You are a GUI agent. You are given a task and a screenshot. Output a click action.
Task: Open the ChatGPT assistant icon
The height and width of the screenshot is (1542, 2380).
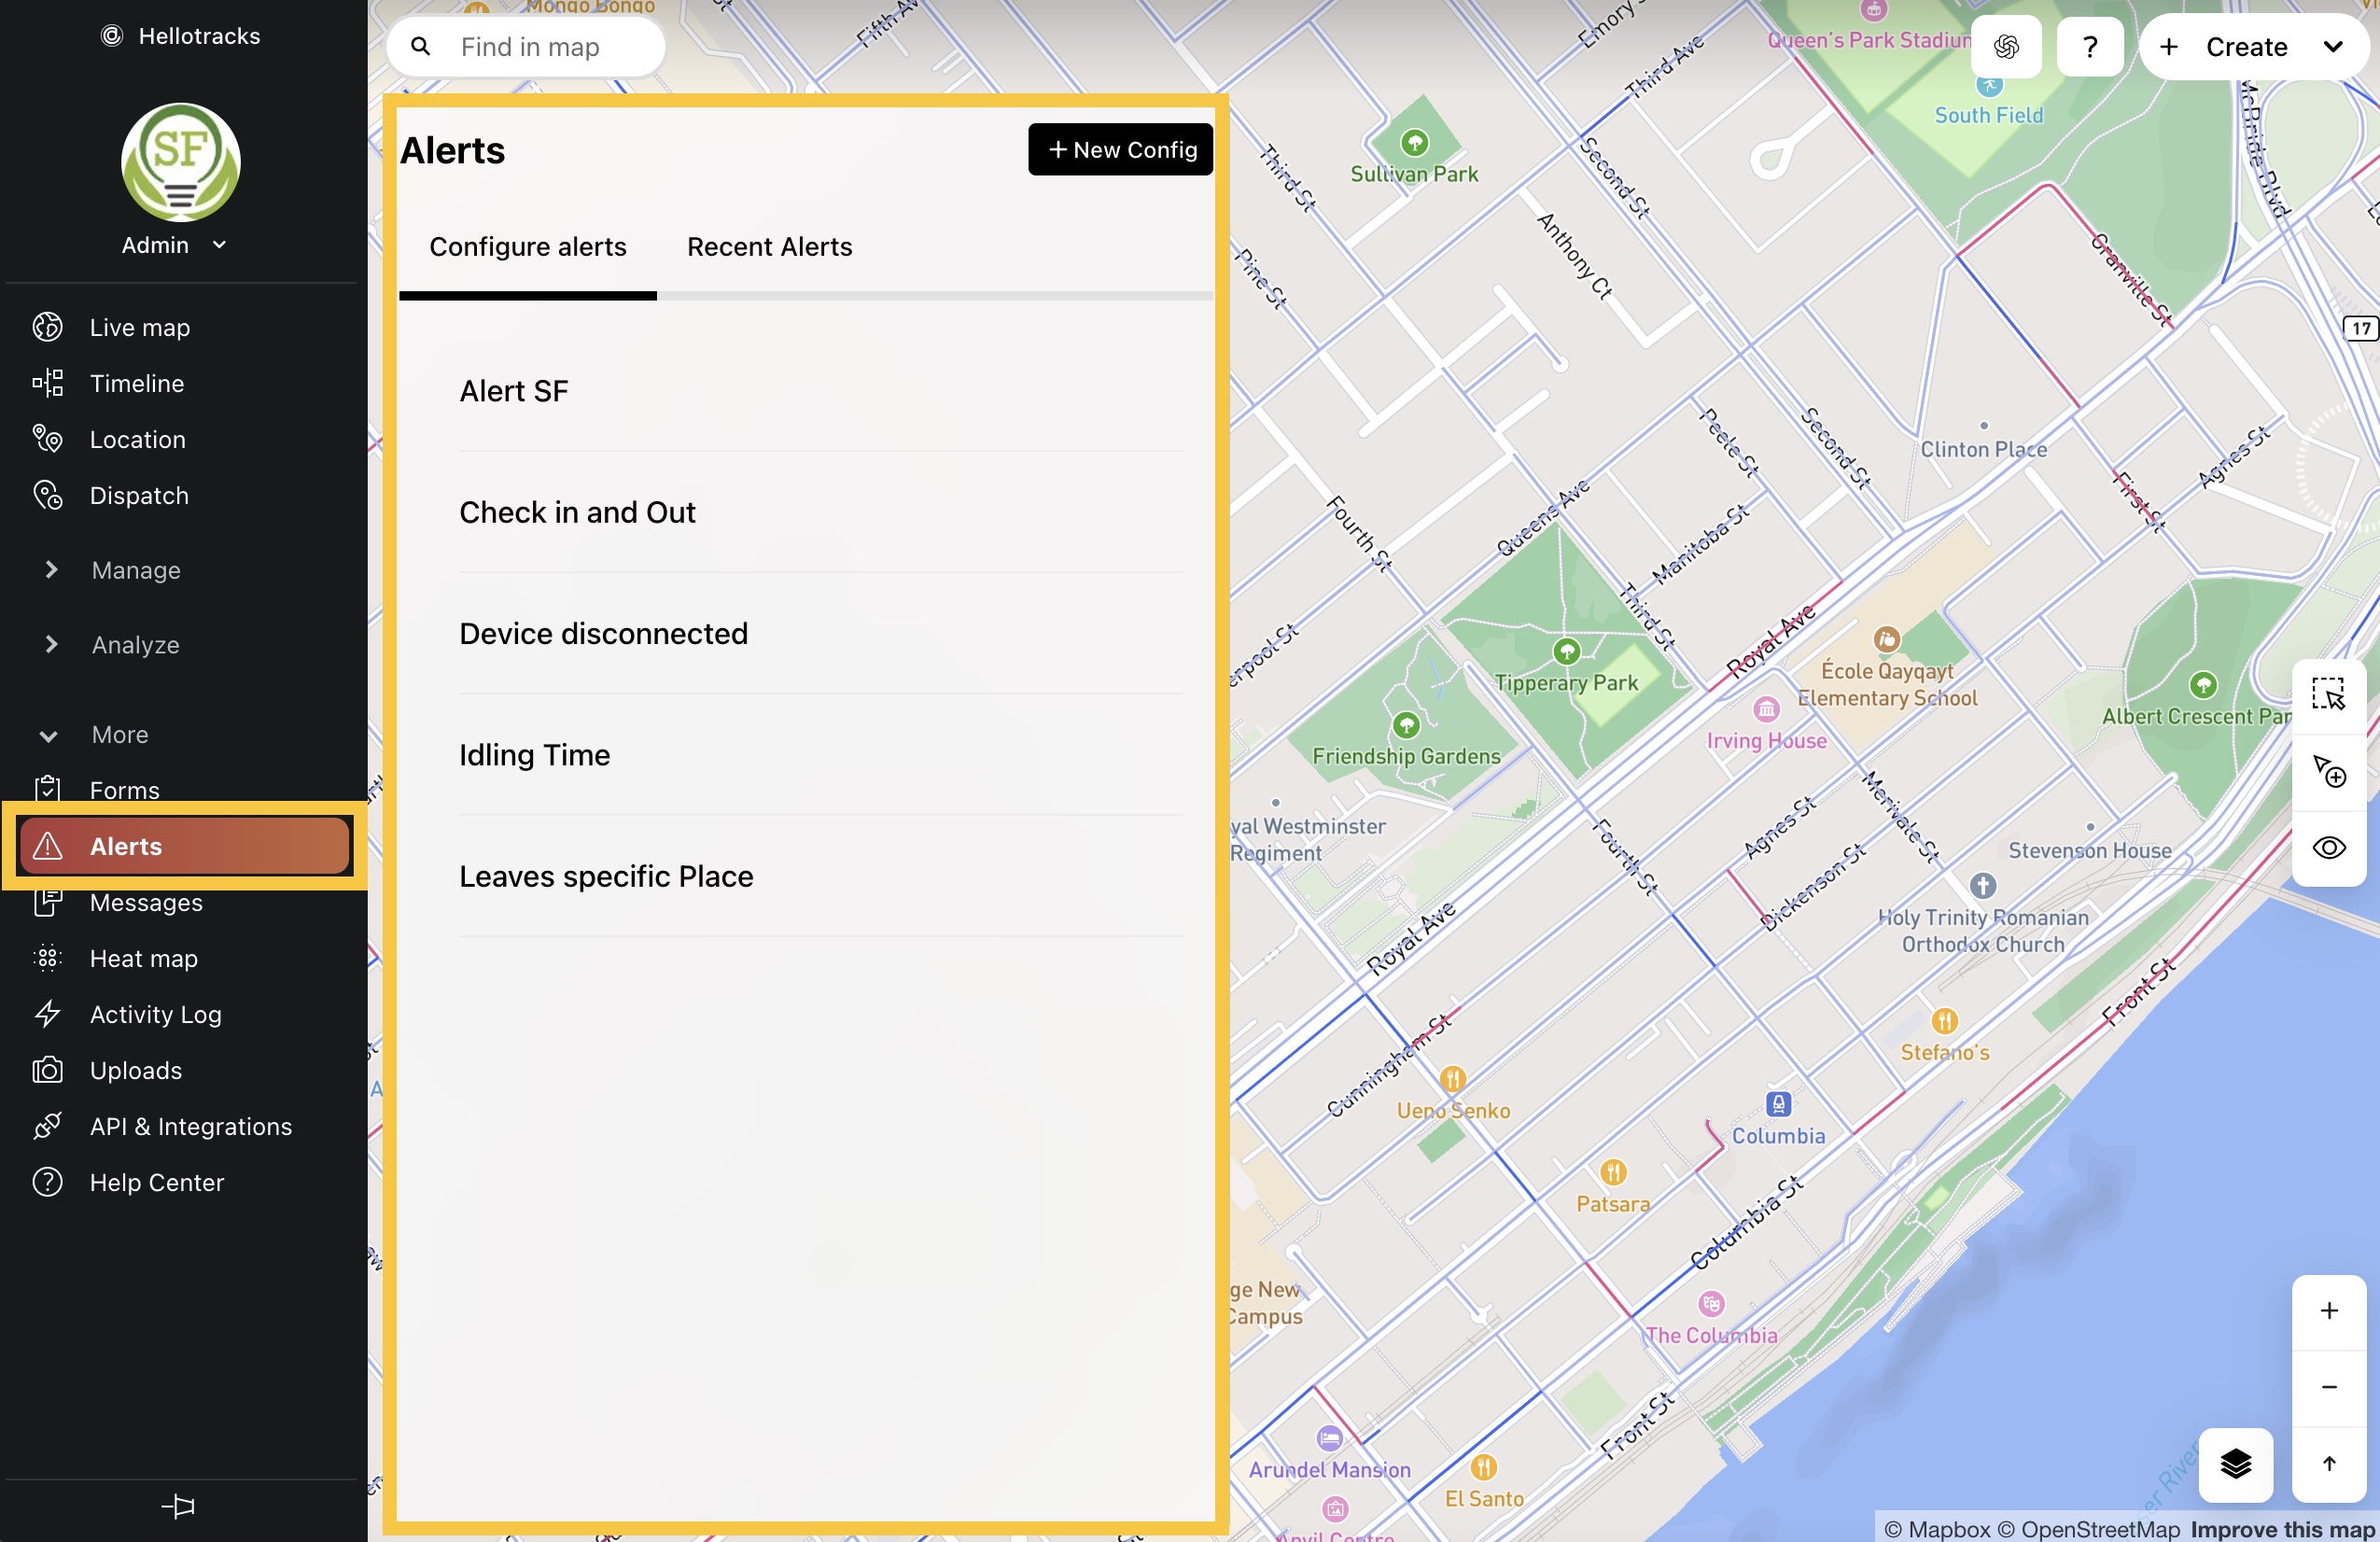[2006, 46]
